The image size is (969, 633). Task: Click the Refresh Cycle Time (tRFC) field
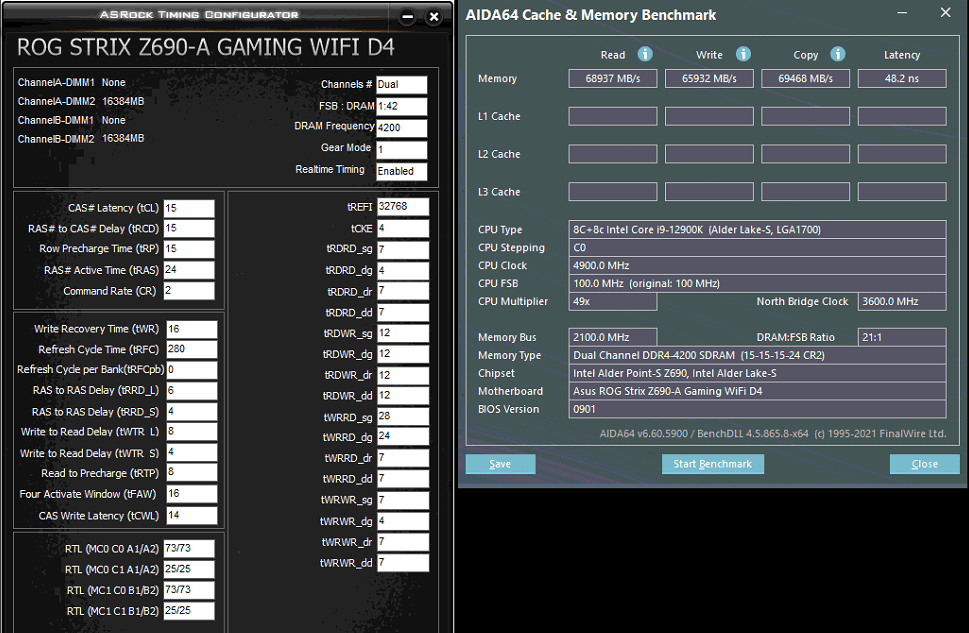(192, 349)
